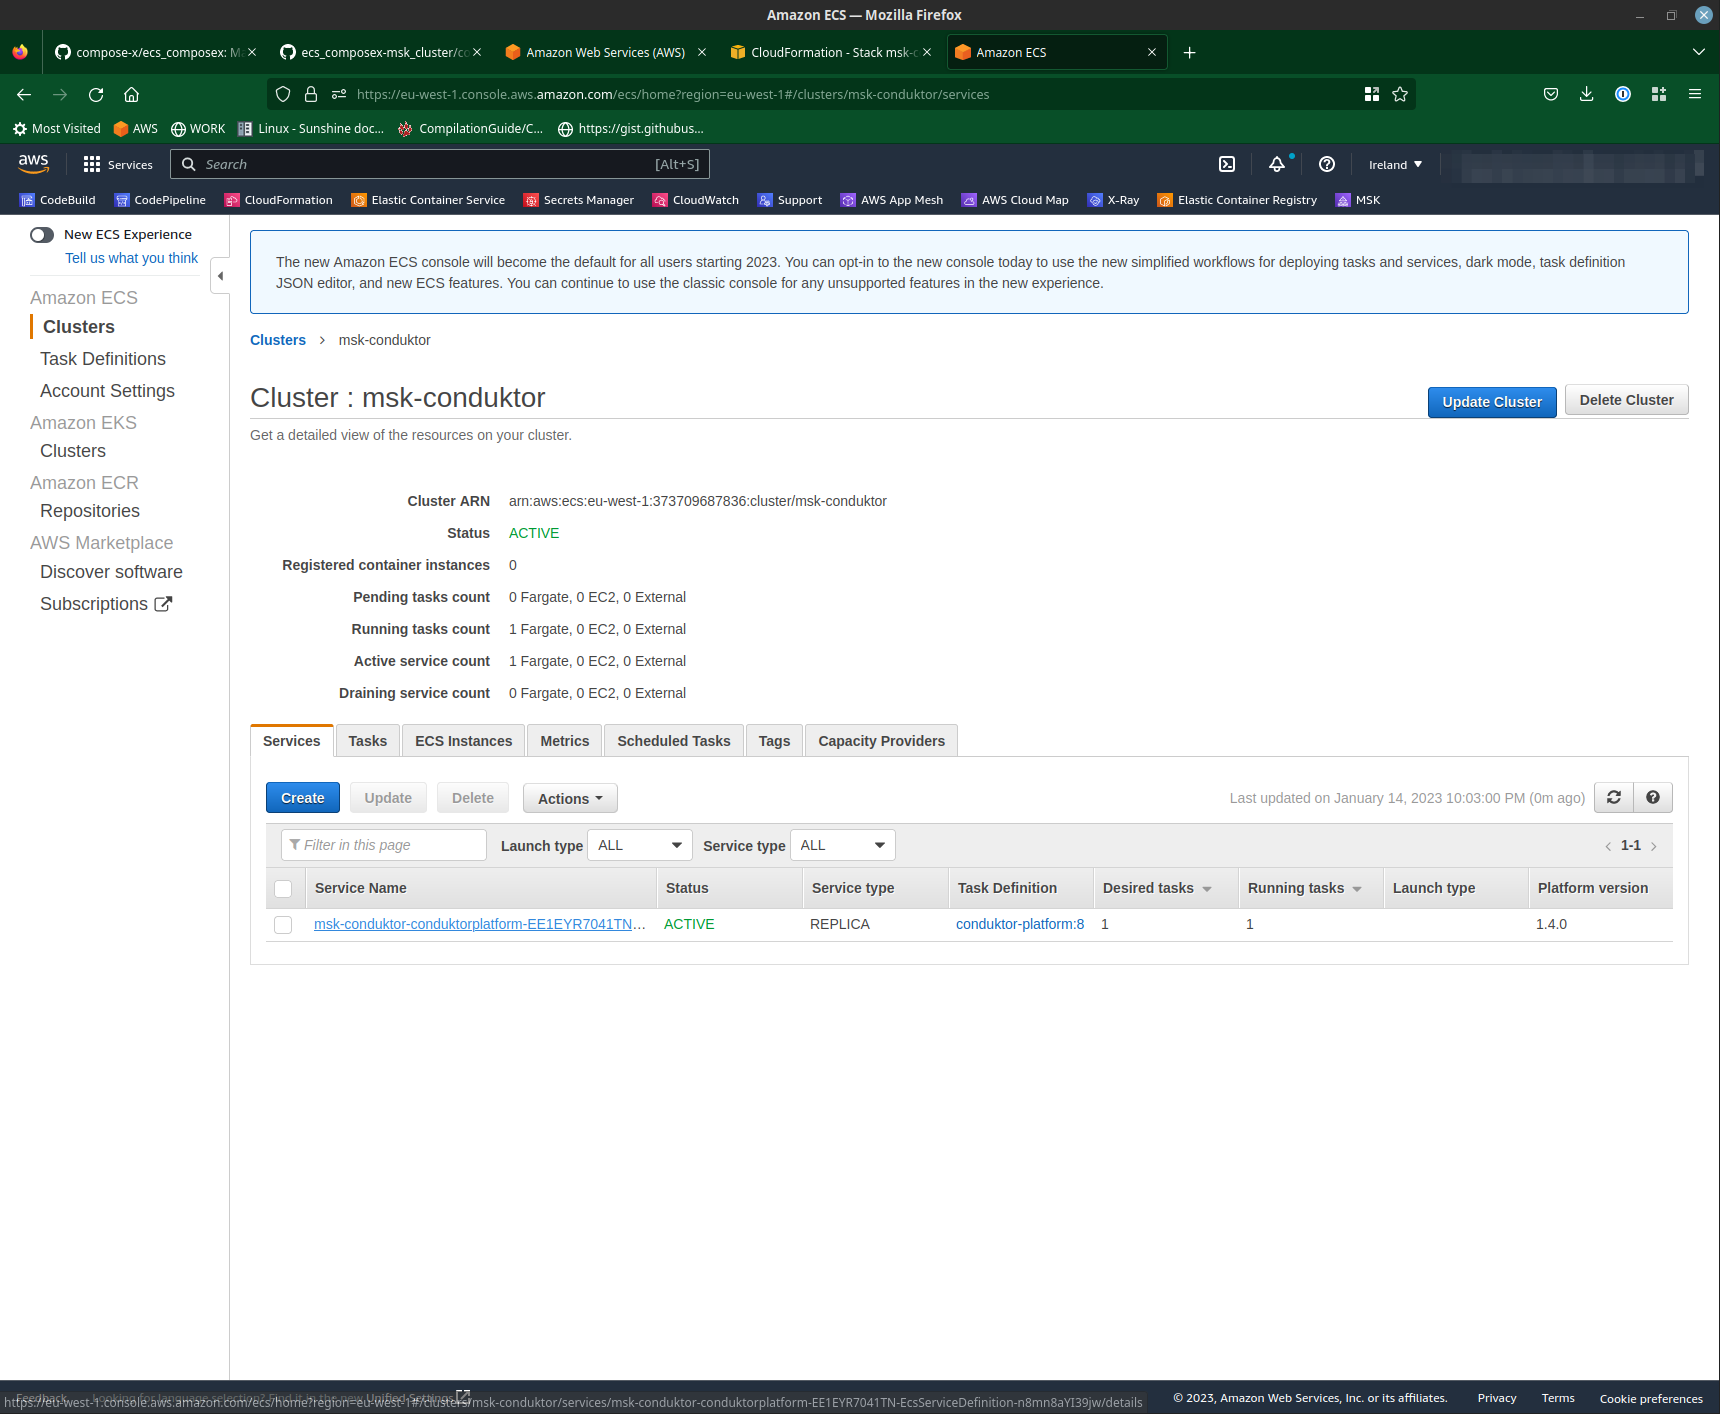Click Clusters breadcrumb link
Image resolution: width=1720 pixels, height=1414 pixels.
[277, 340]
